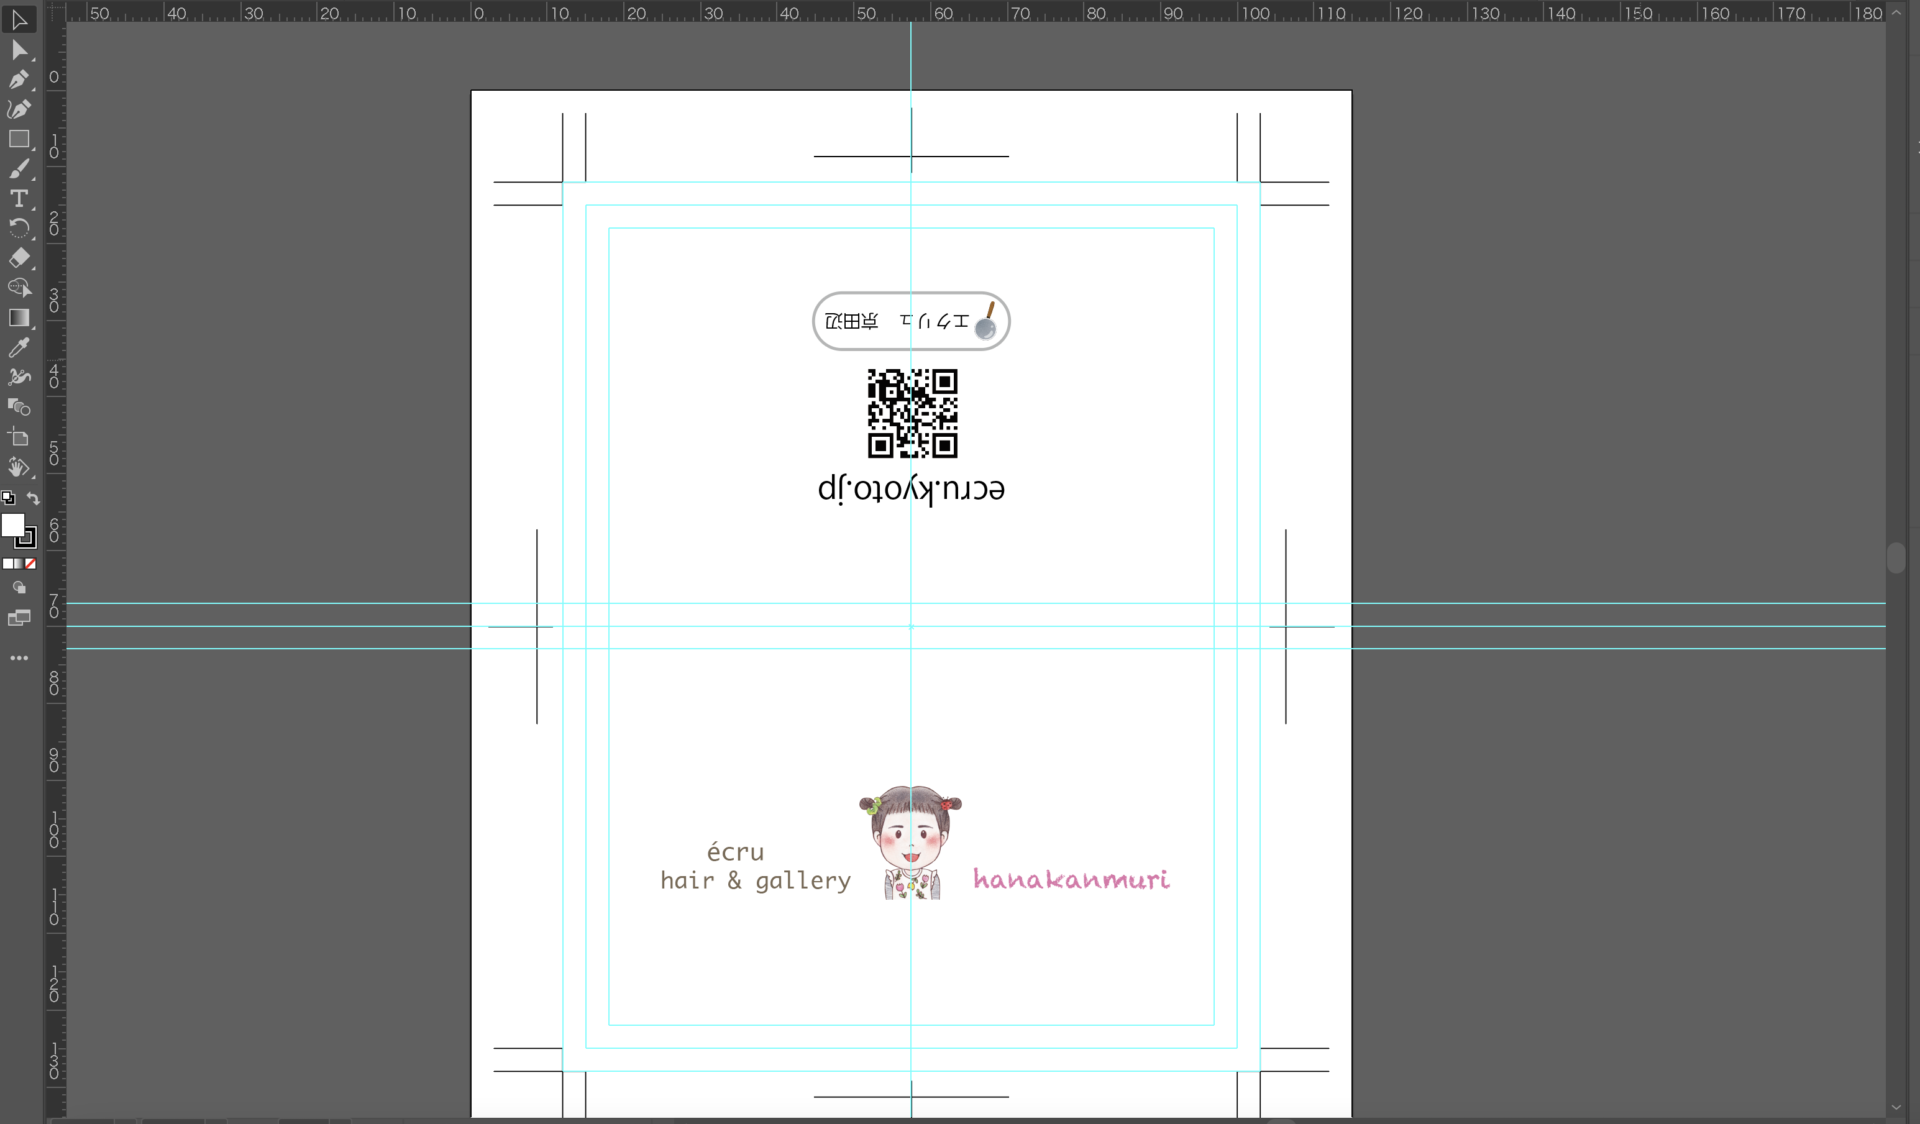
Task: Select the Selection (black arrow) tool
Action: 19,20
